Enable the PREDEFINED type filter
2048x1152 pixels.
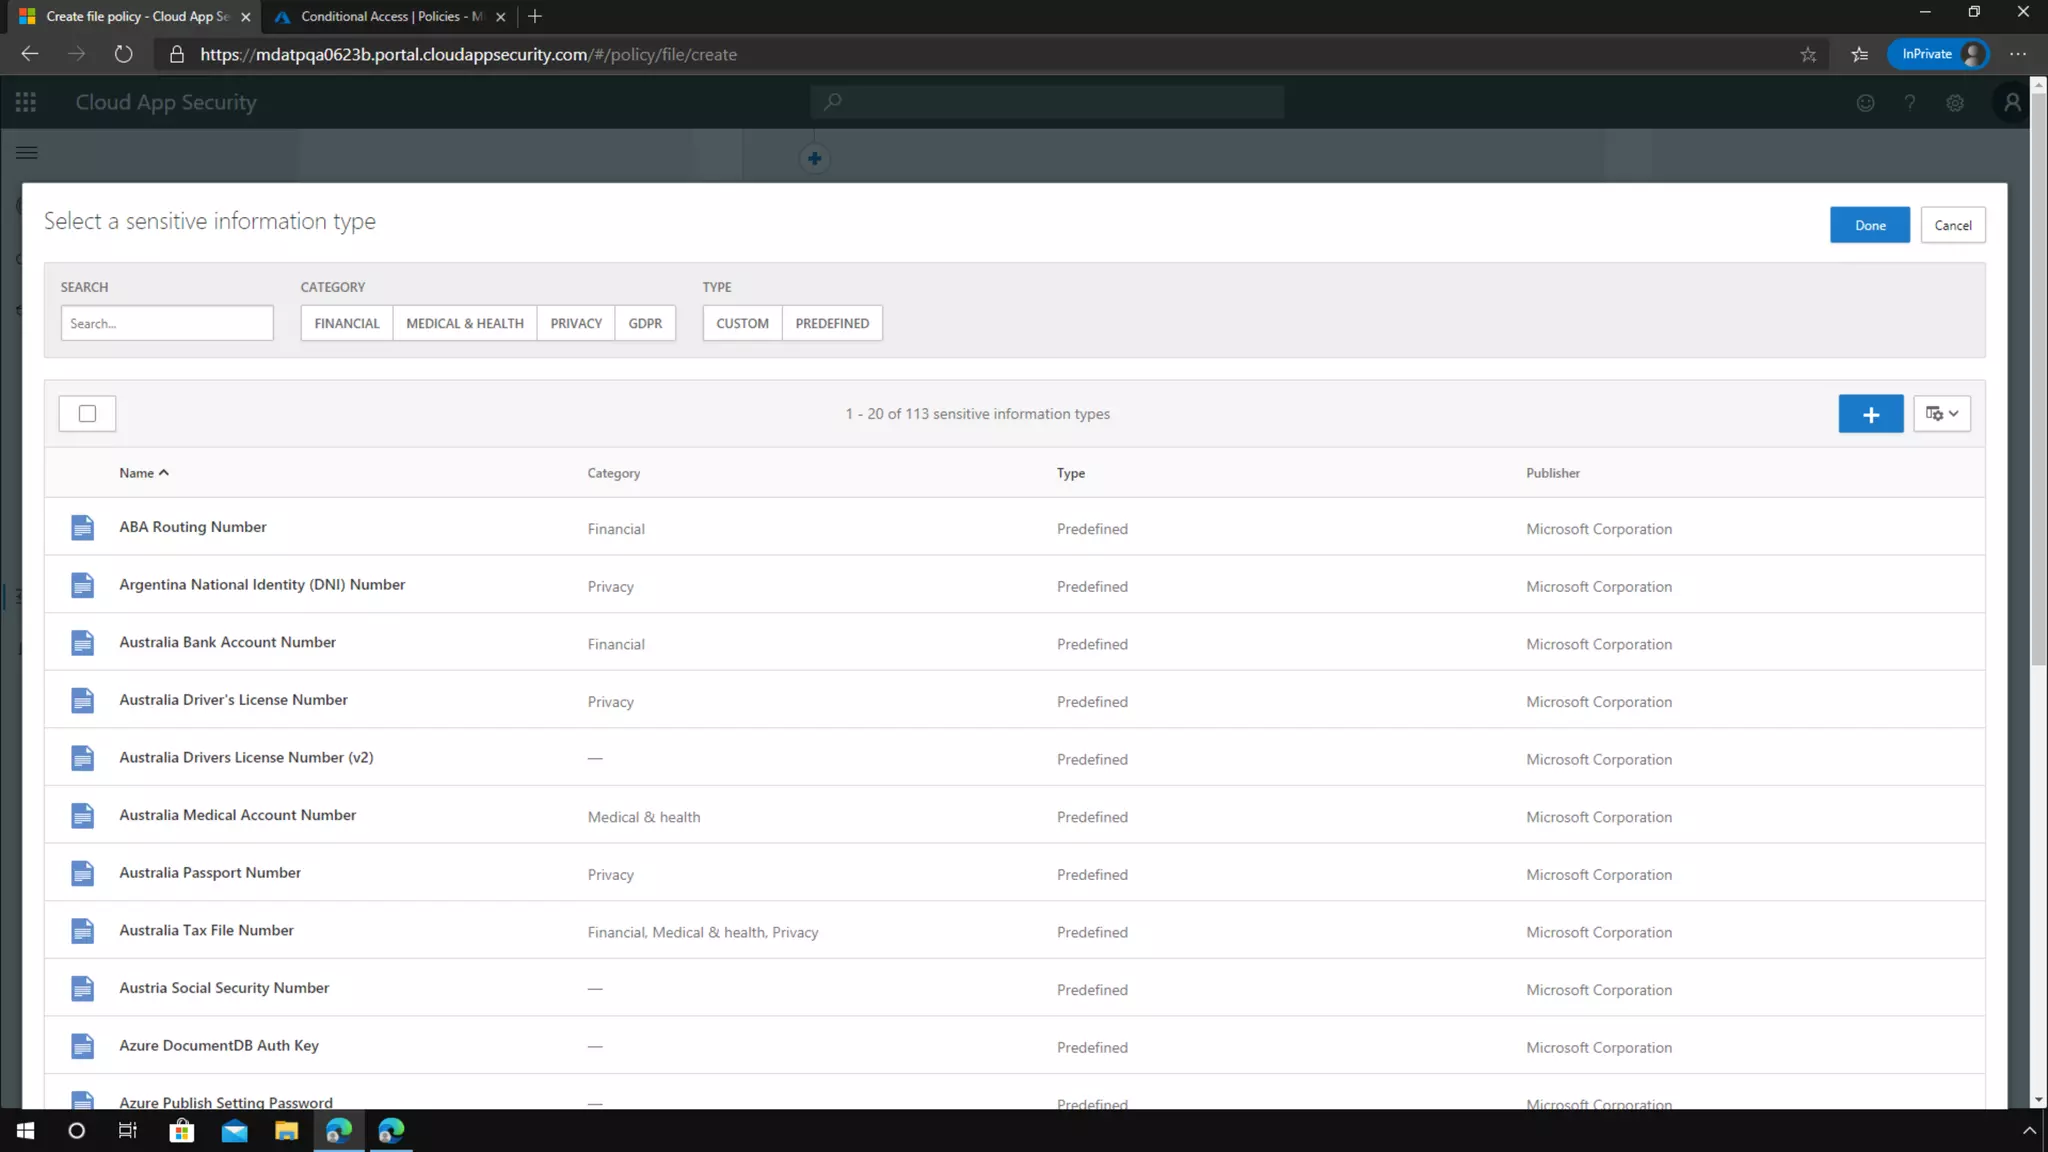tap(832, 323)
